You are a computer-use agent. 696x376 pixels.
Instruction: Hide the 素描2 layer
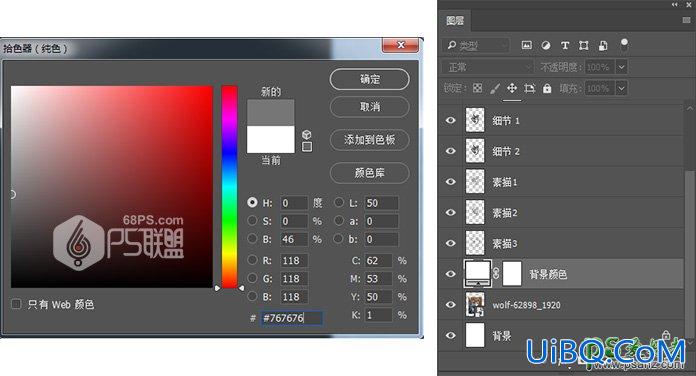pos(451,212)
